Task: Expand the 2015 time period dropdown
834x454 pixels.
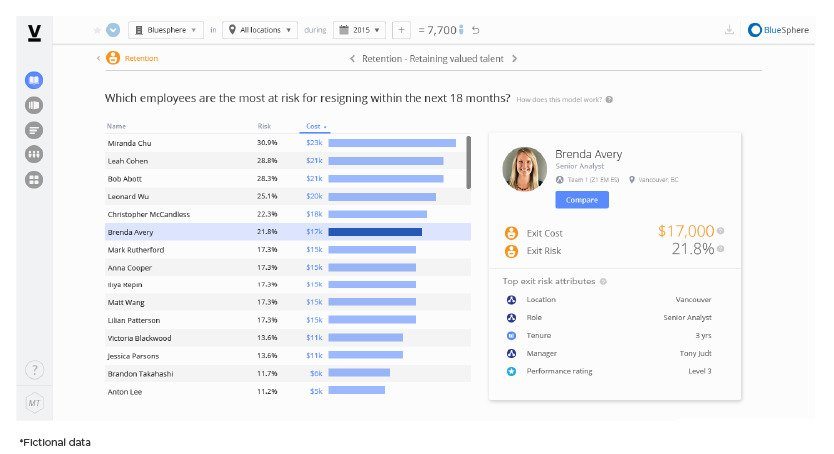Action: coord(358,30)
